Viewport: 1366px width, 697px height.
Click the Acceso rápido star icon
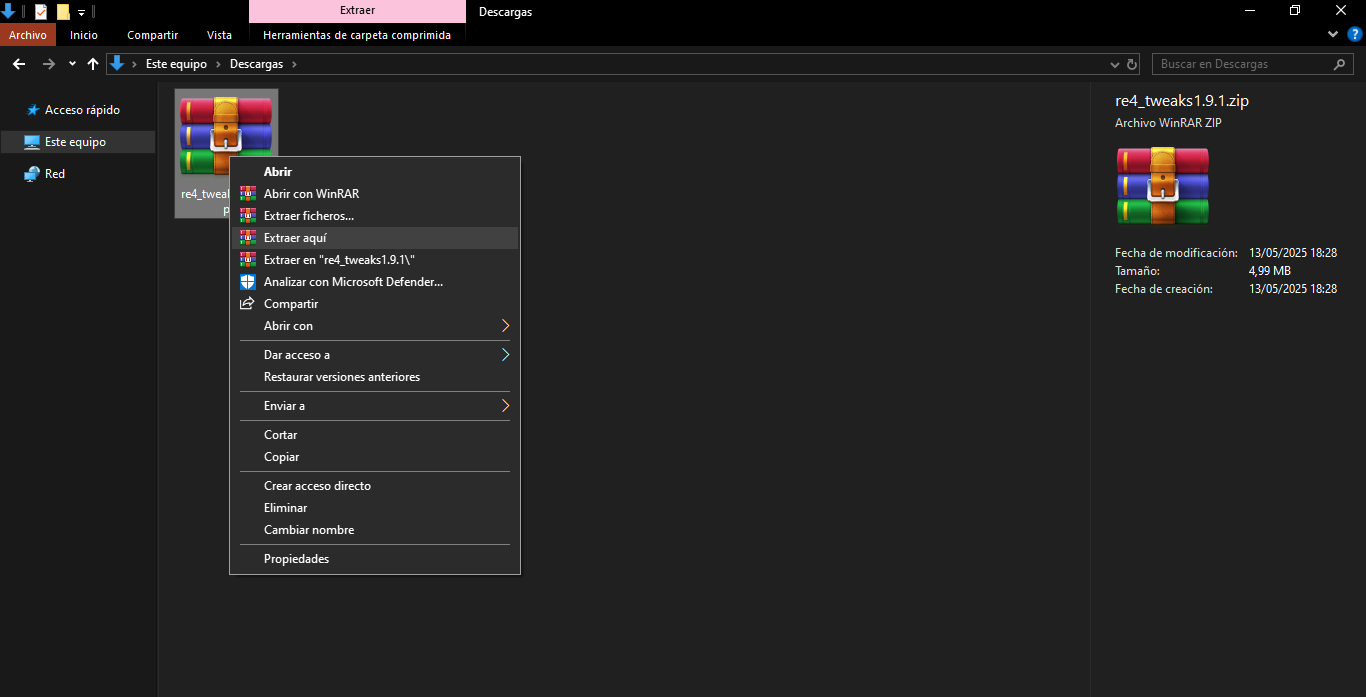click(32, 110)
